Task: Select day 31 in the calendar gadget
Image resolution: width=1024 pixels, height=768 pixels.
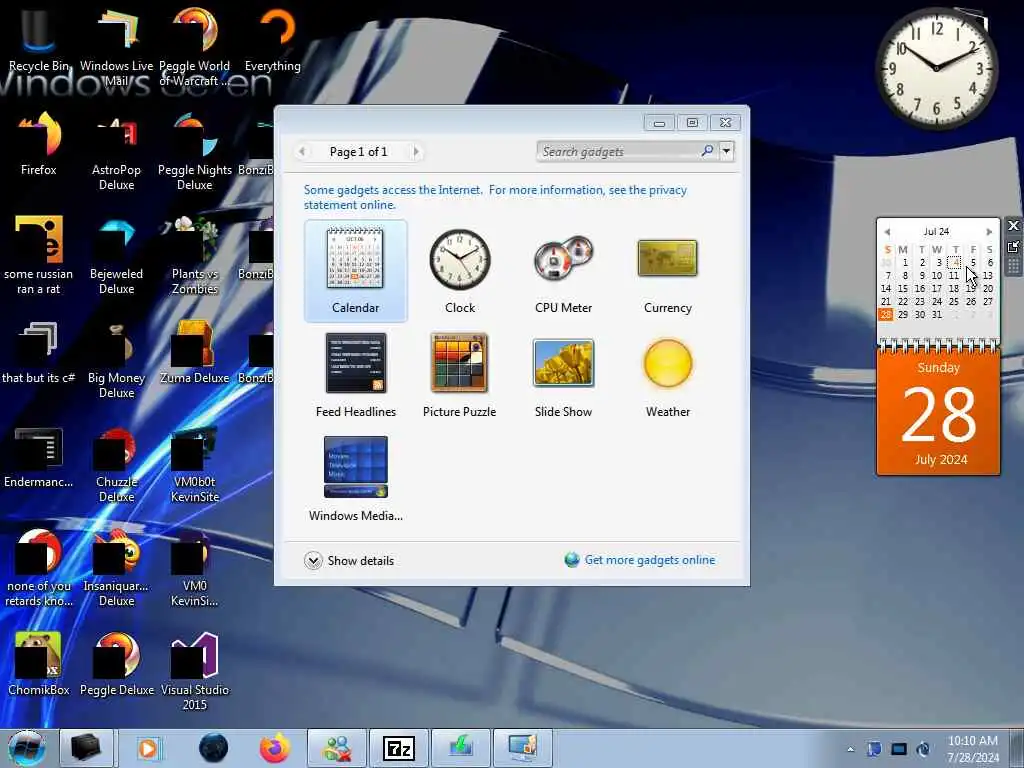Action: pyautogui.click(x=936, y=314)
